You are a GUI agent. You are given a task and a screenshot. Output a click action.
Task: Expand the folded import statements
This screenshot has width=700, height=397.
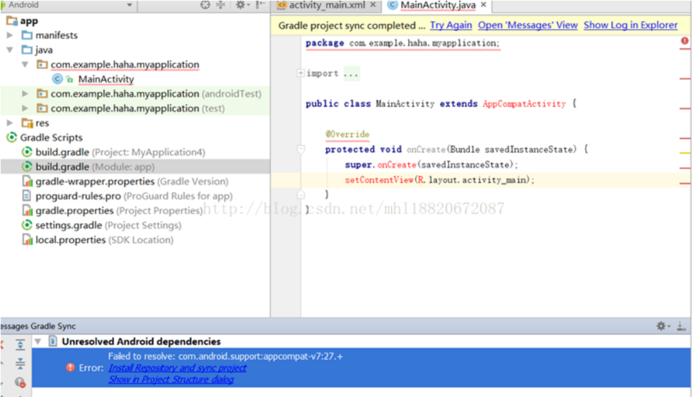pos(301,73)
